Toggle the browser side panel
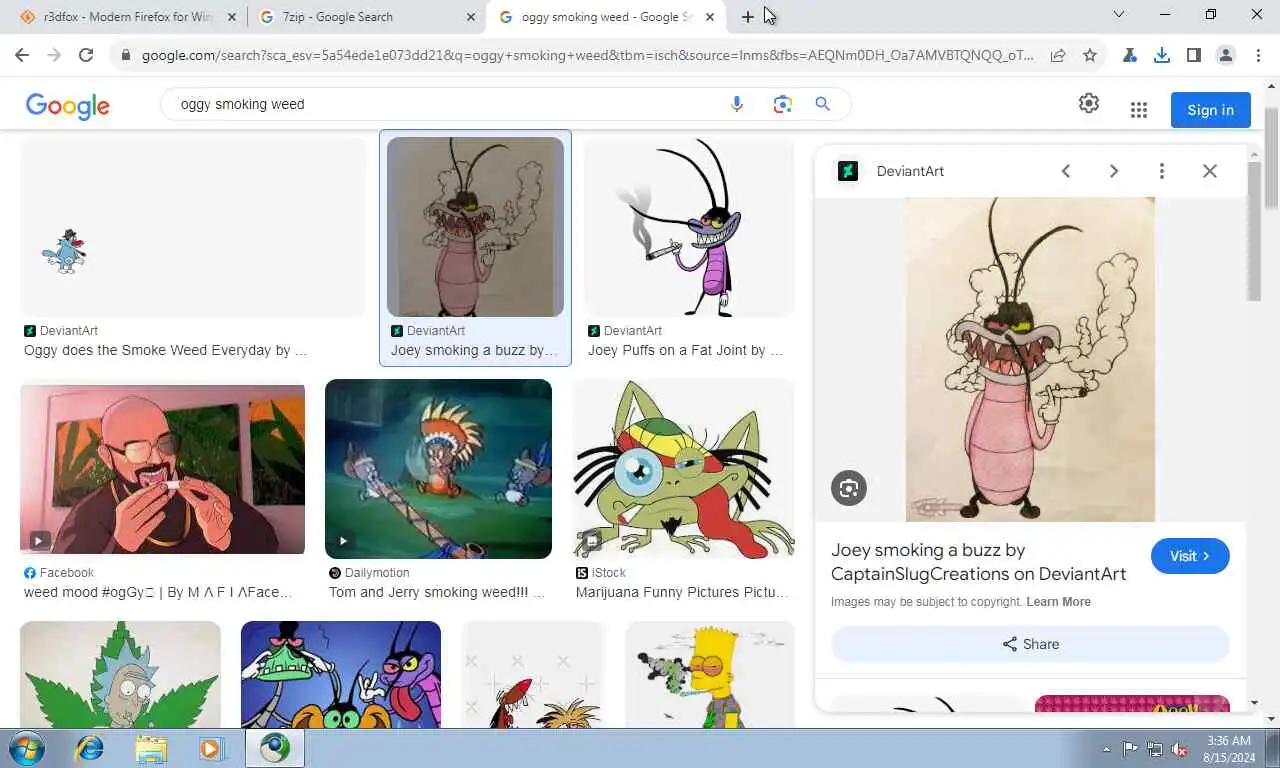This screenshot has width=1280, height=768. pyautogui.click(x=1194, y=55)
